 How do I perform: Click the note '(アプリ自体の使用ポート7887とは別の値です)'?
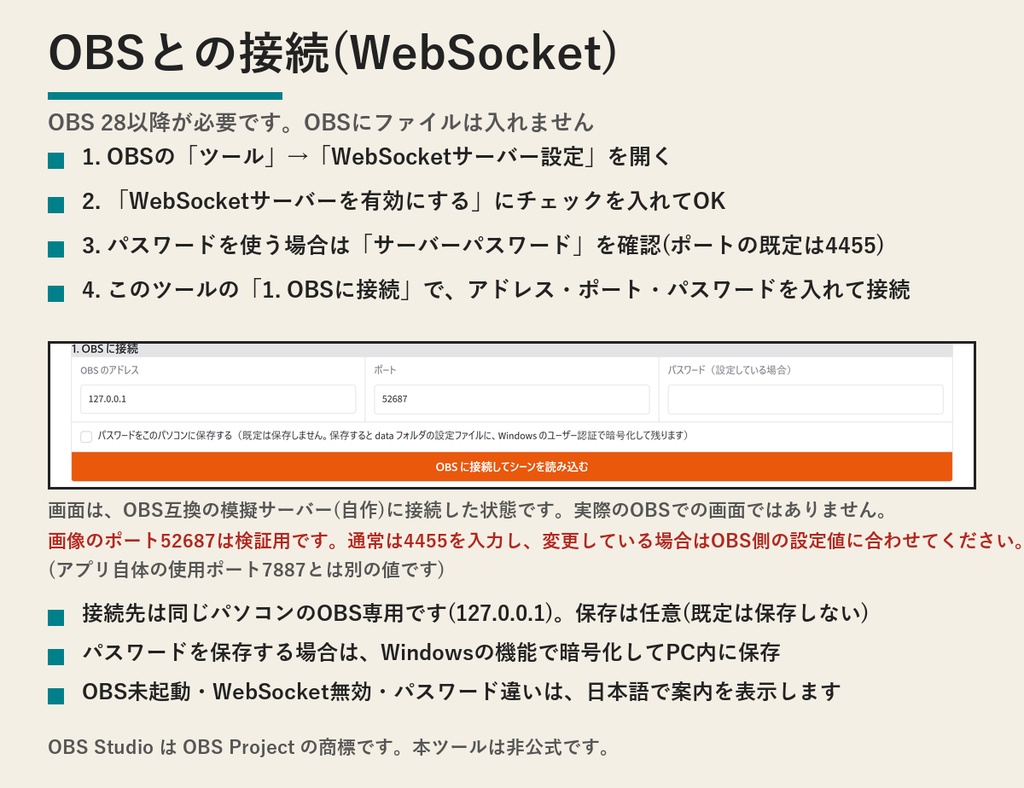246,570
